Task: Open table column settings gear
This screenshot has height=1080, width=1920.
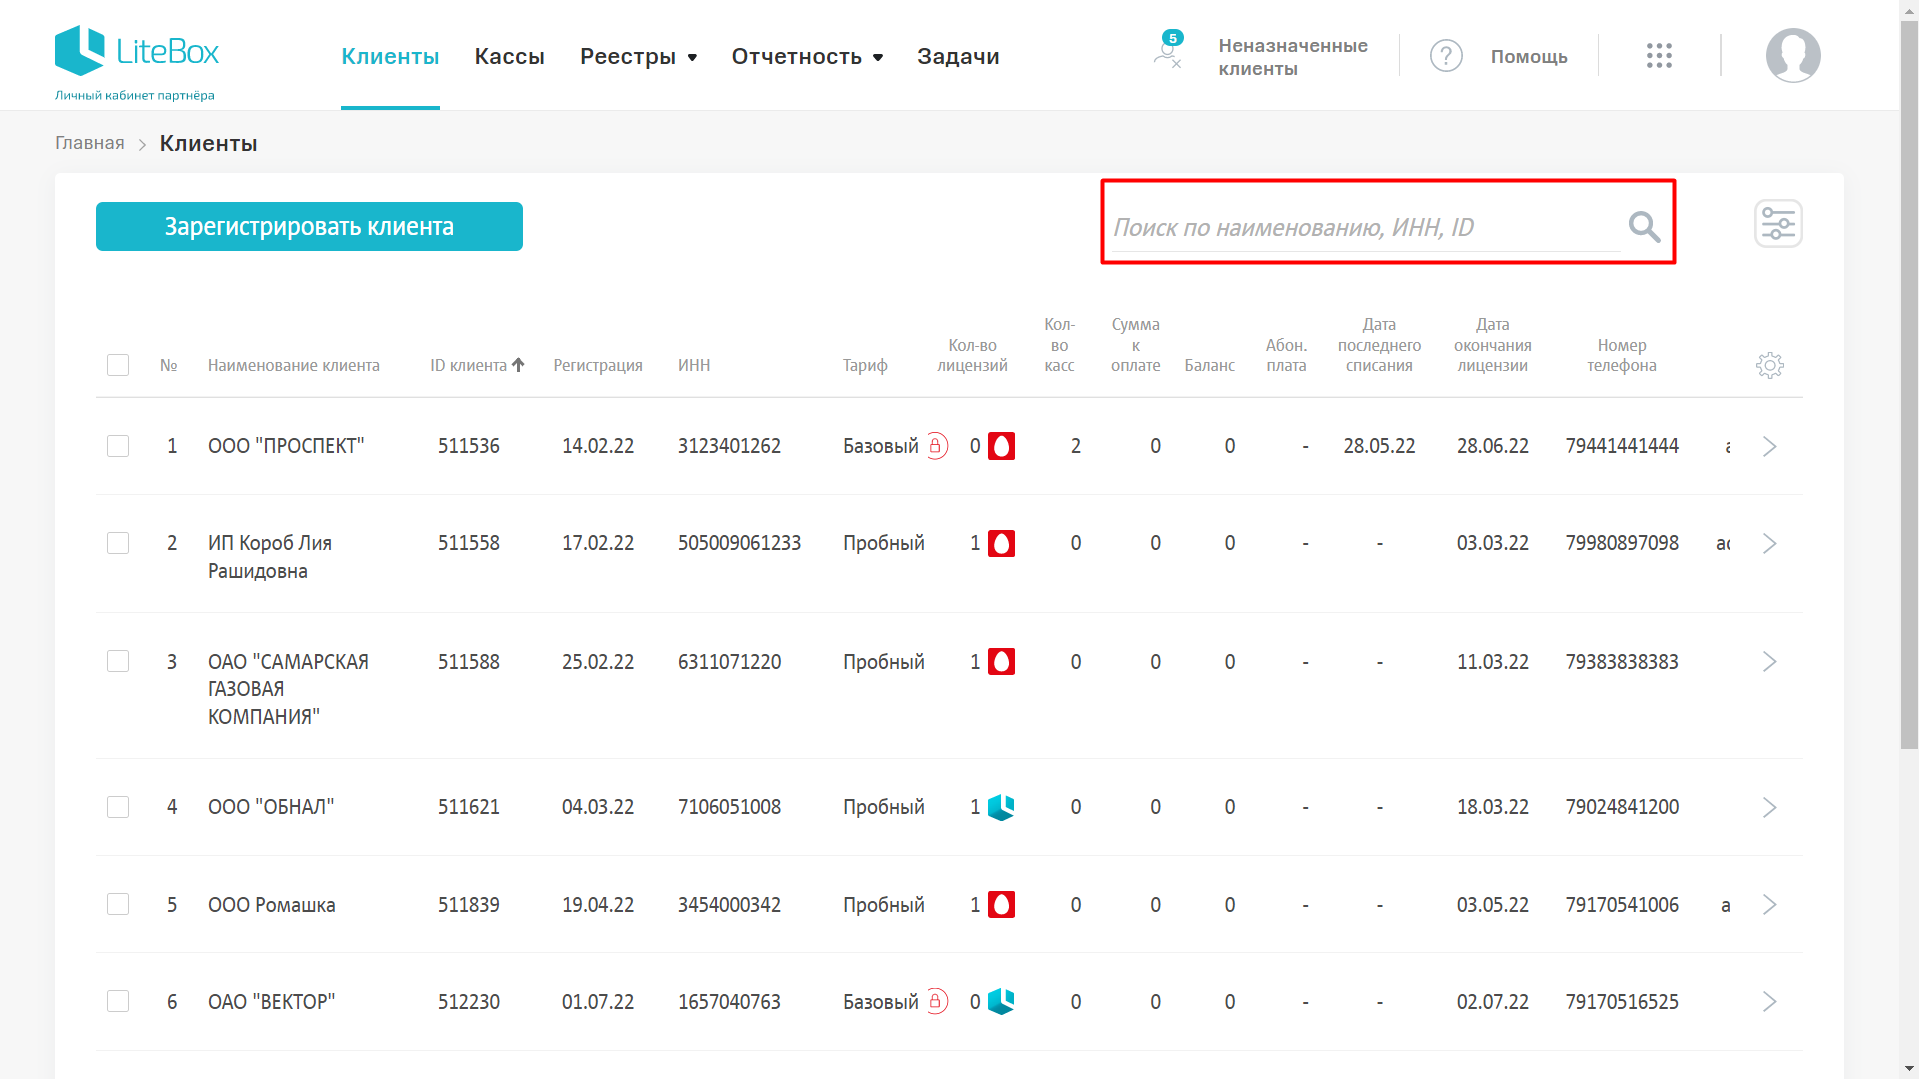Action: point(1769,365)
